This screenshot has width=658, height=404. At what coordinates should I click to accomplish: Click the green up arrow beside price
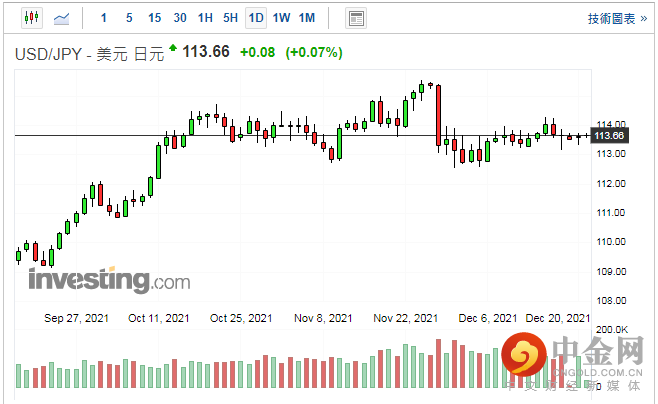[173, 48]
